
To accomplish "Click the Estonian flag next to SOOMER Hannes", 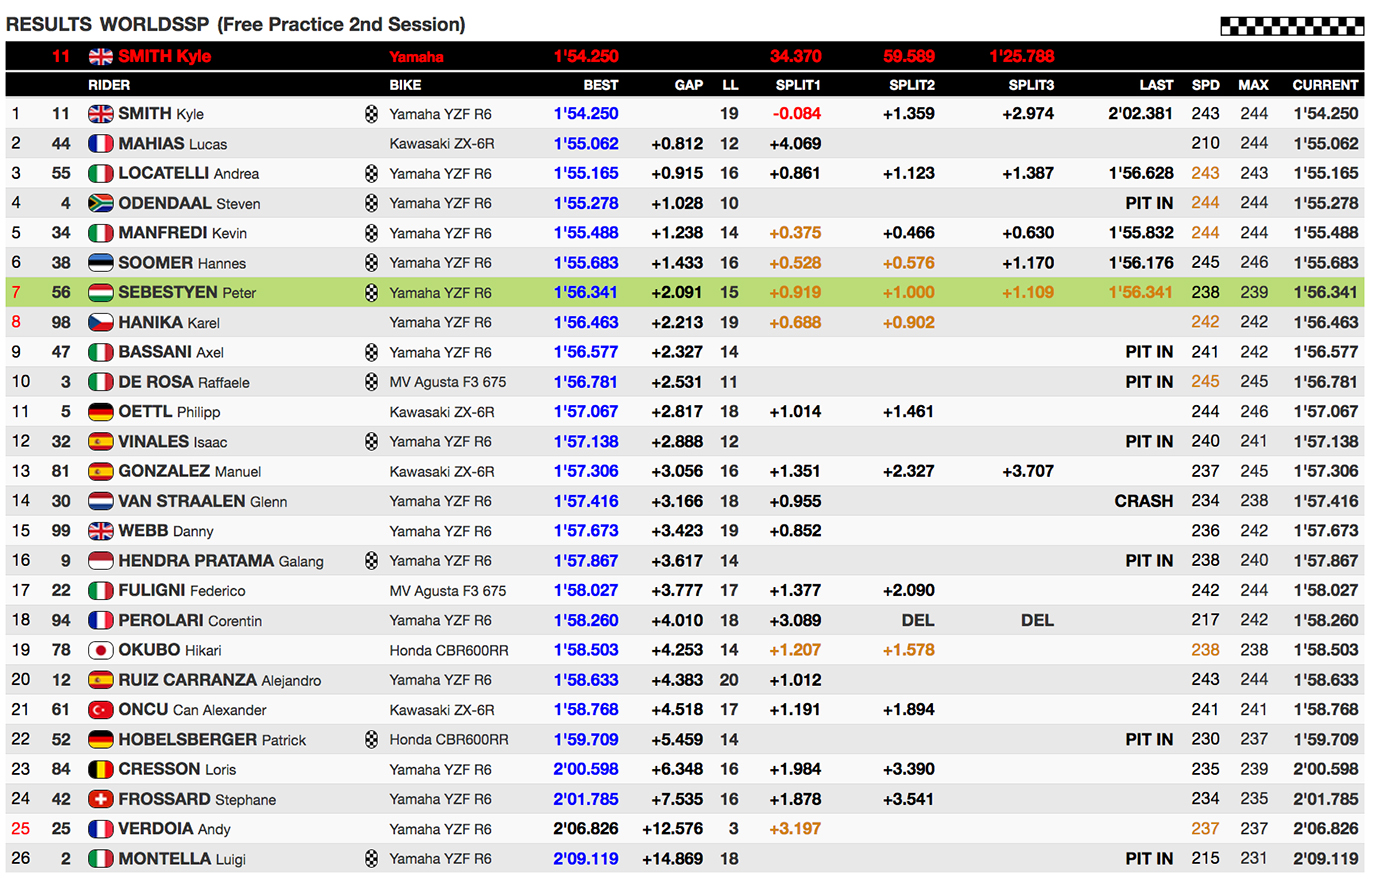I will tap(100, 263).
